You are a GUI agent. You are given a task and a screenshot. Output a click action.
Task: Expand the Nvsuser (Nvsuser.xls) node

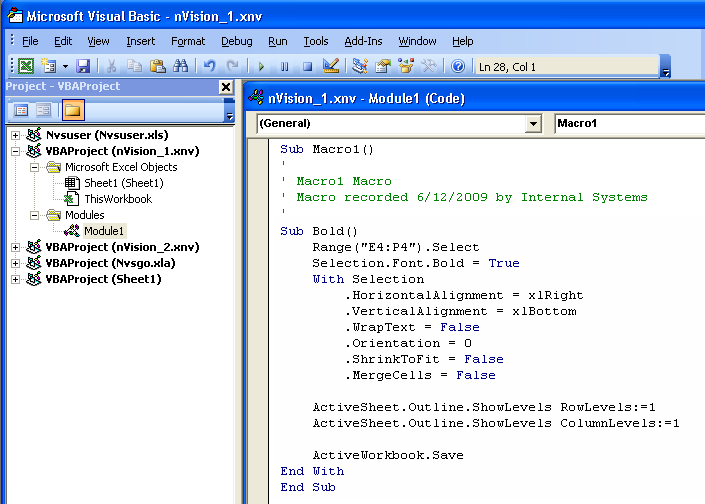coord(15,135)
